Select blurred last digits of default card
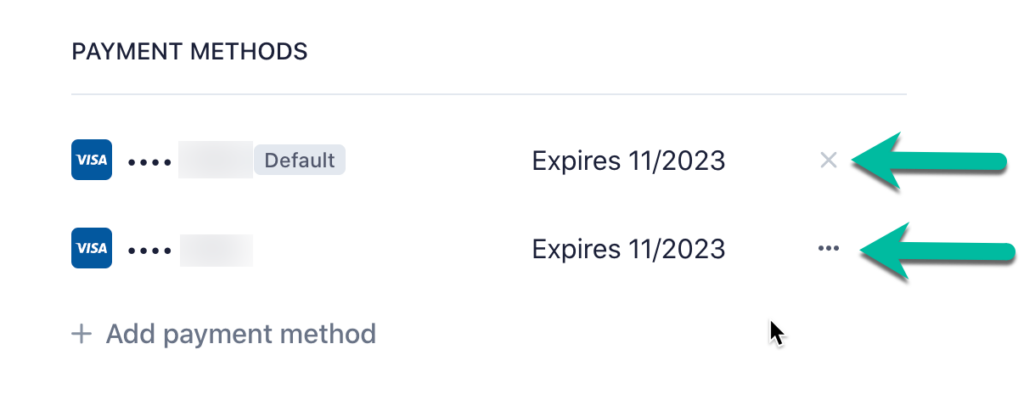Image resolution: width=1024 pixels, height=406 pixels. (216, 159)
